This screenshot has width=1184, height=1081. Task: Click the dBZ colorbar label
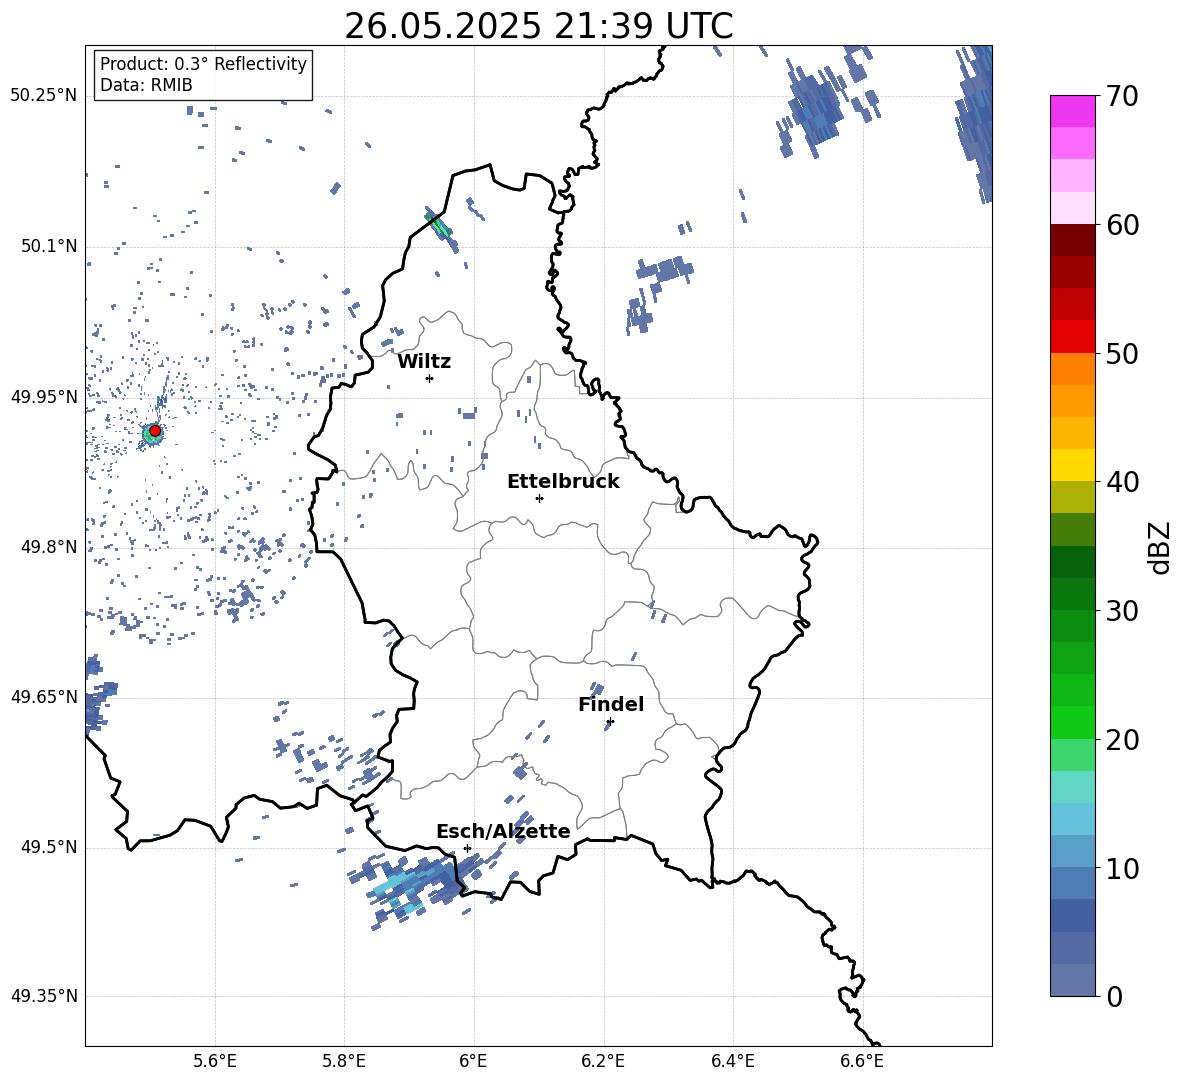1161,547
